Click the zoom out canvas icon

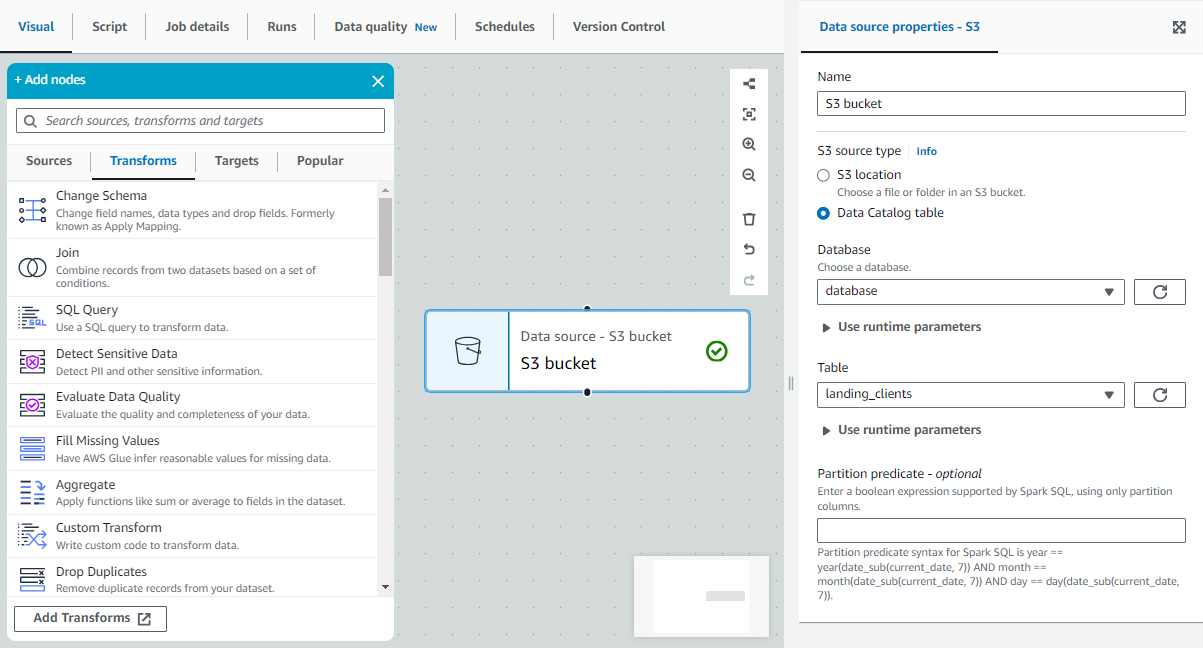click(x=749, y=175)
